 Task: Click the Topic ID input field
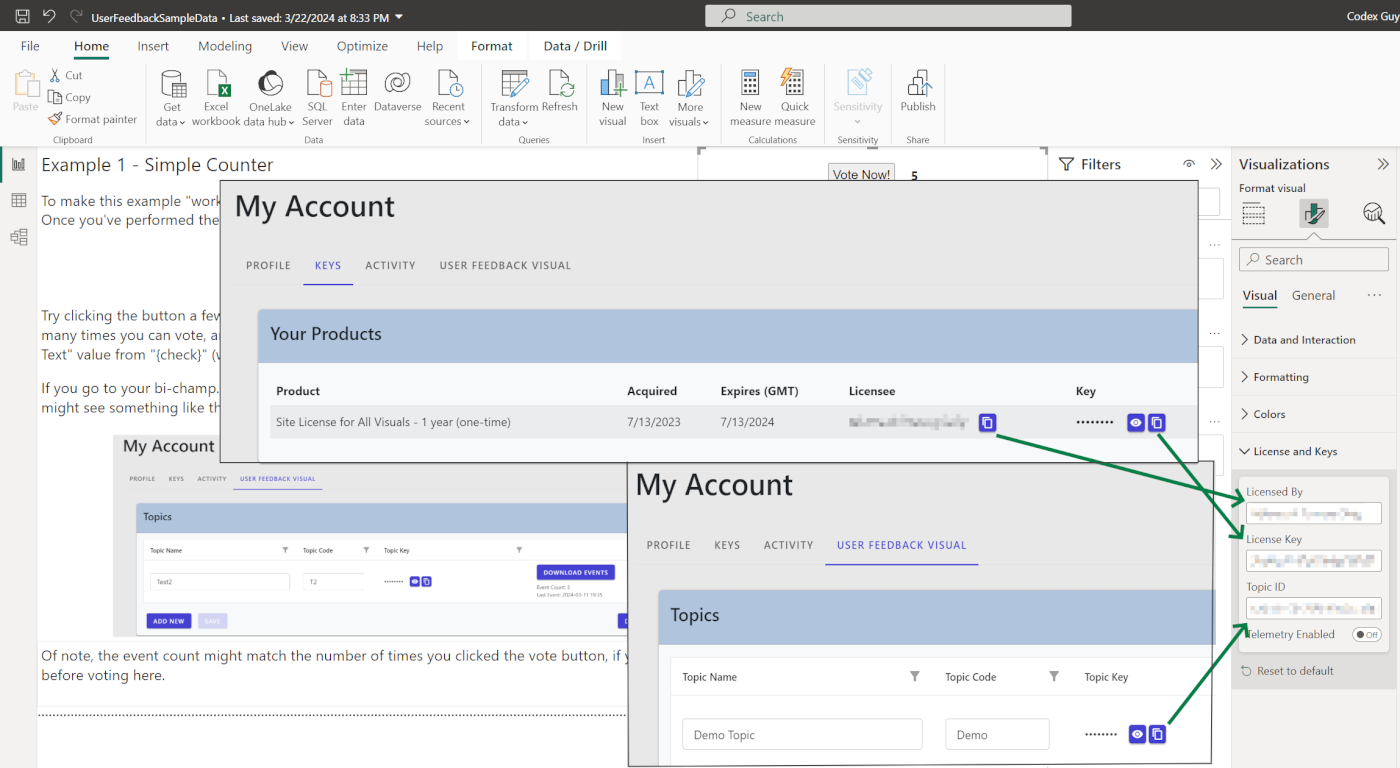pos(1313,608)
